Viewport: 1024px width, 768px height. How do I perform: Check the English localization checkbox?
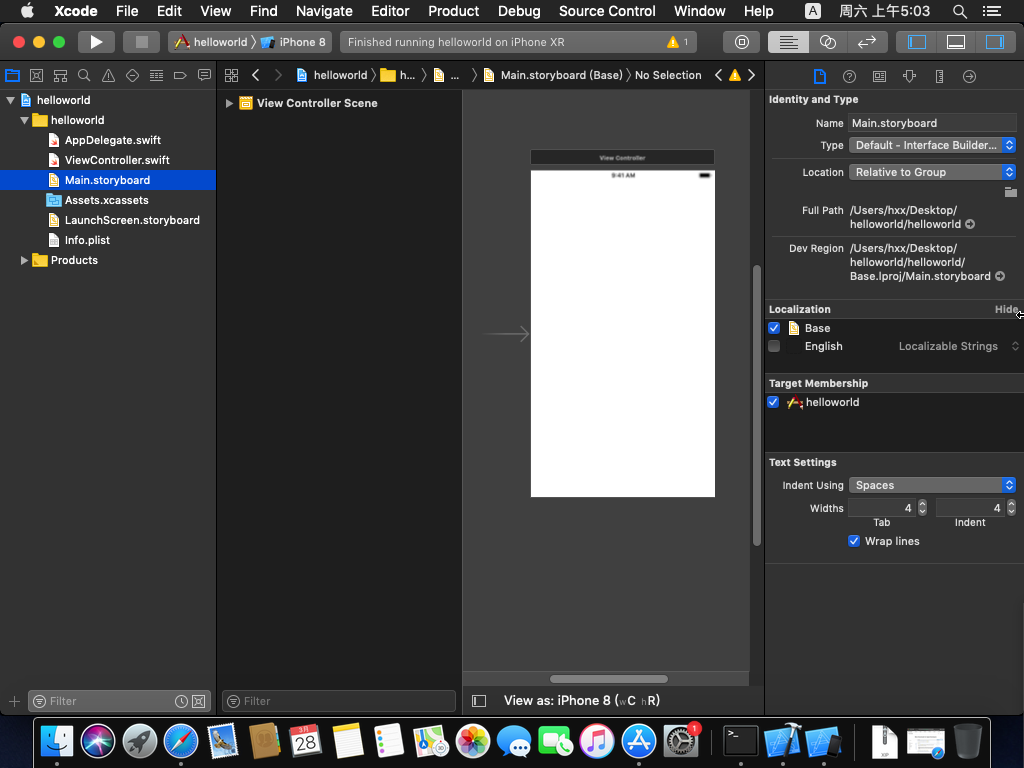tap(774, 346)
